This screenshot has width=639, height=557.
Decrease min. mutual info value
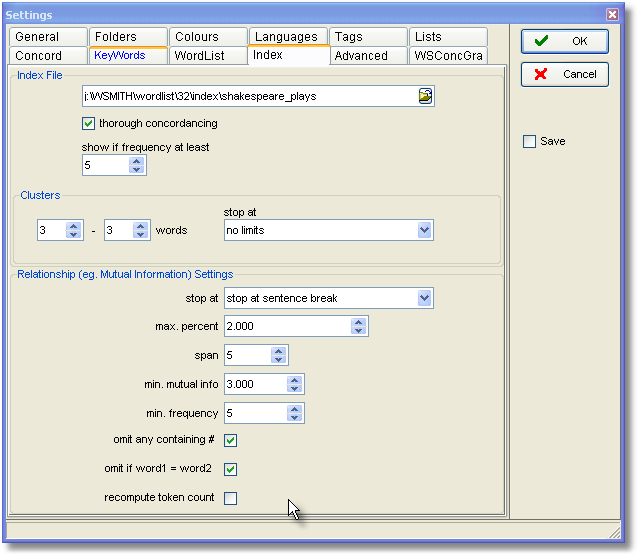(x=294, y=388)
